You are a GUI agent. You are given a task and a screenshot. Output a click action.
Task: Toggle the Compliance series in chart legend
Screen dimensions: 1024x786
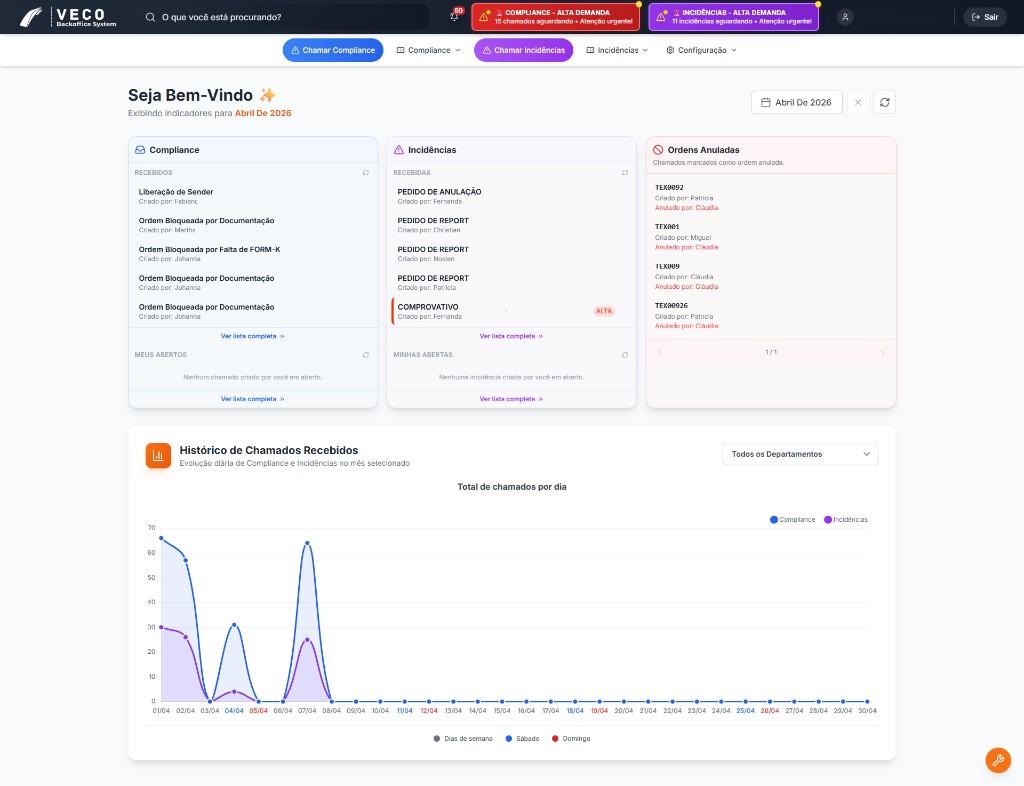coord(793,520)
